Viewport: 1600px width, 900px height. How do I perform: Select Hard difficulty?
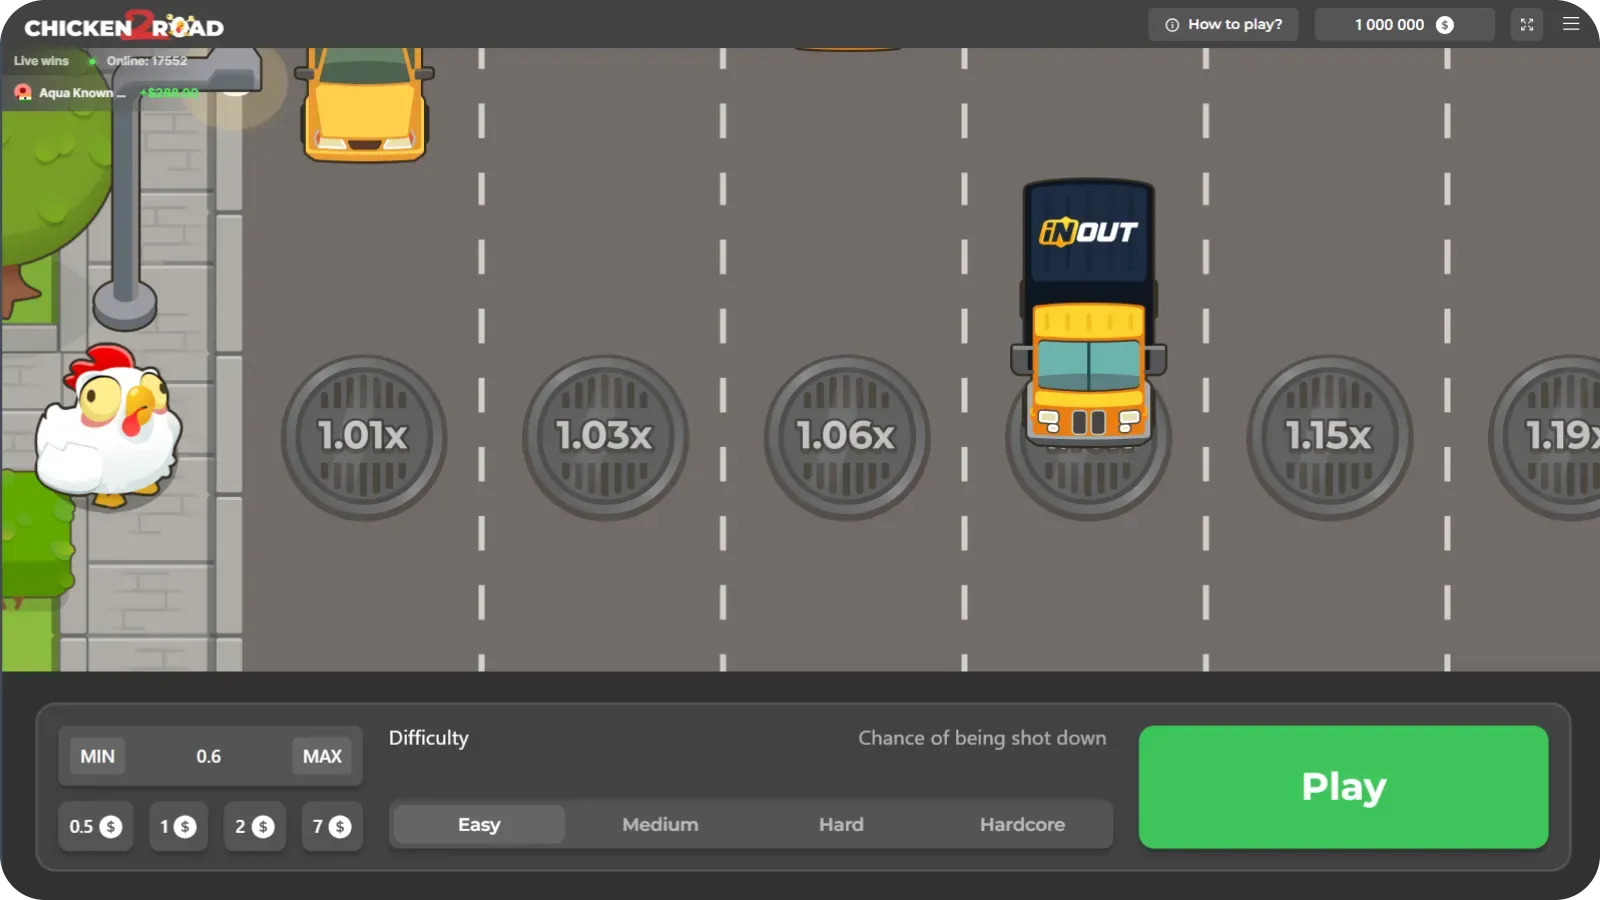[841, 825]
